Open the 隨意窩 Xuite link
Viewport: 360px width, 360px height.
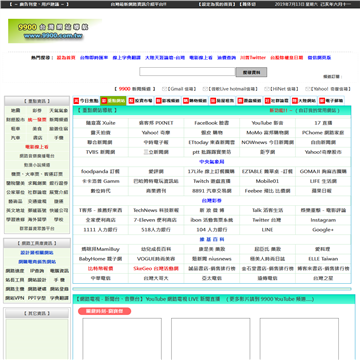pos(101,123)
